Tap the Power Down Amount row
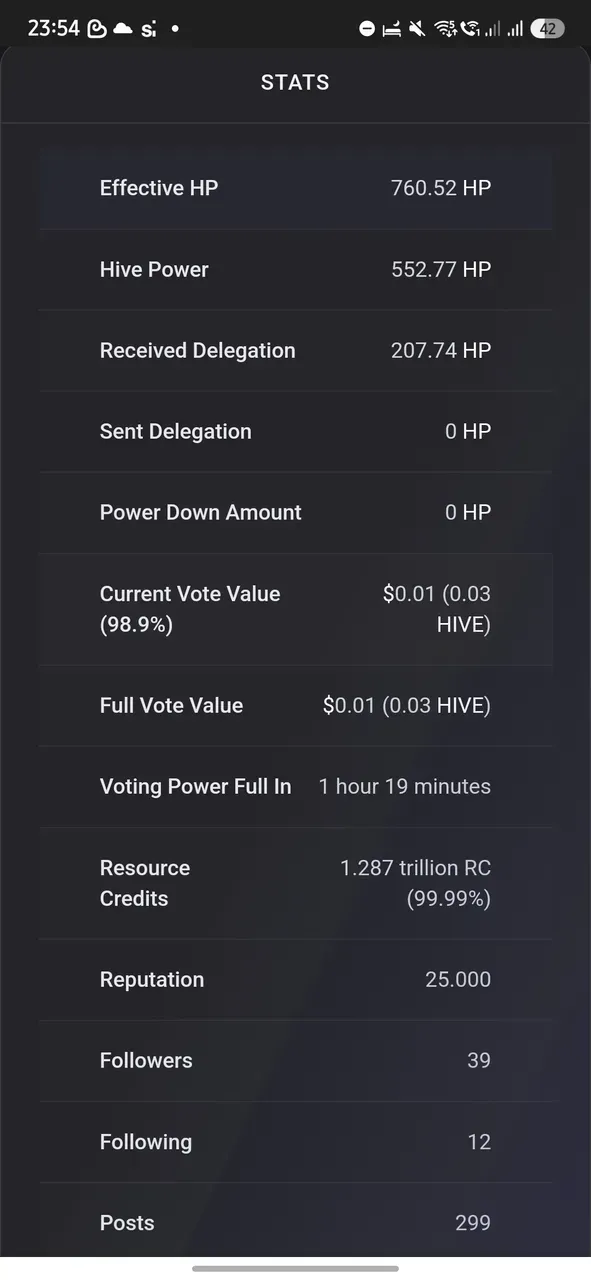591x1280 pixels. click(295, 513)
